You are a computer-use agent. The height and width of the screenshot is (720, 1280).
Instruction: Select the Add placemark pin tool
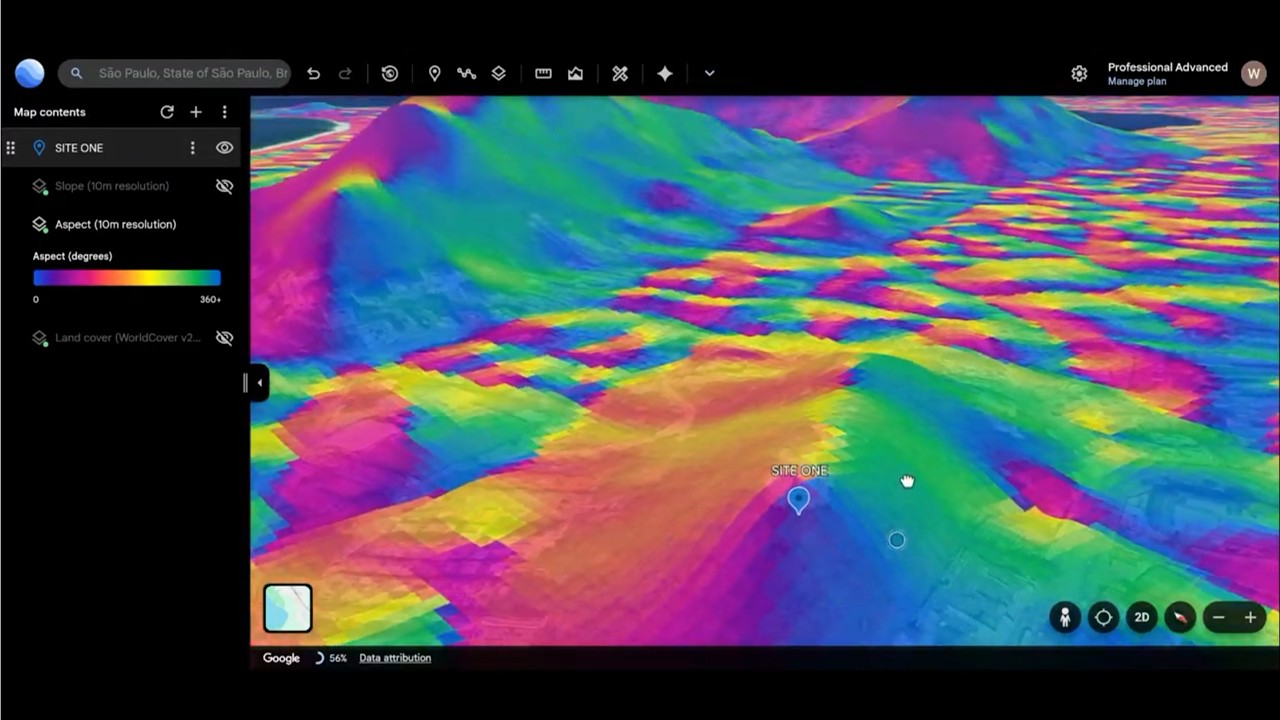pyautogui.click(x=435, y=73)
